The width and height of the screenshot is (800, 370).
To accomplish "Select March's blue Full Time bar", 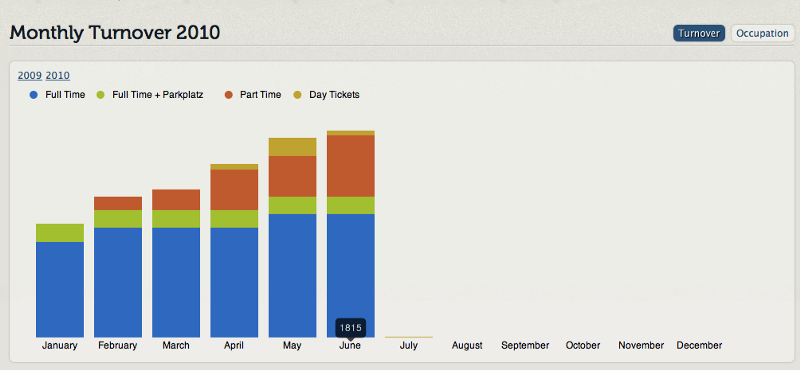I will pos(176,282).
